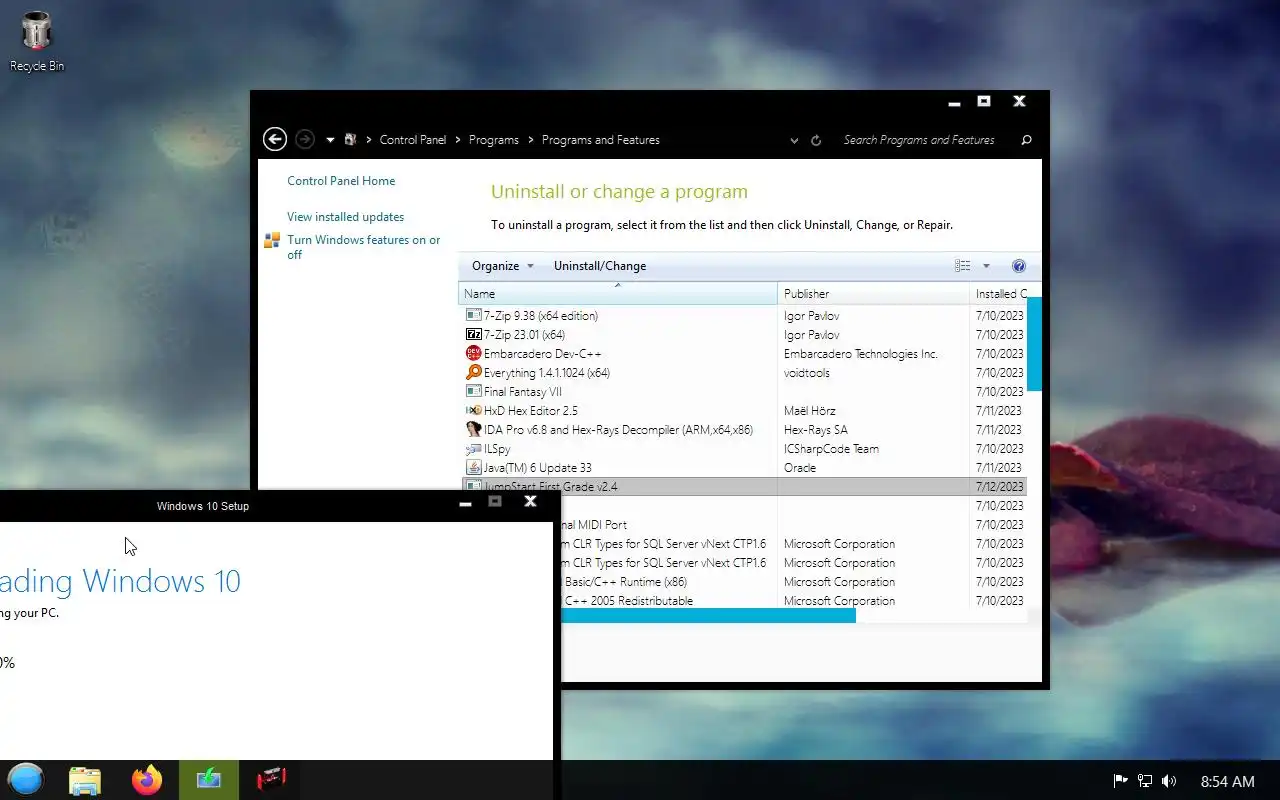Click Igor Pavlov publisher for 7-Zip 23.01
Image resolution: width=1280 pixels, height=800 pixels.
click(x=812, y=335)
